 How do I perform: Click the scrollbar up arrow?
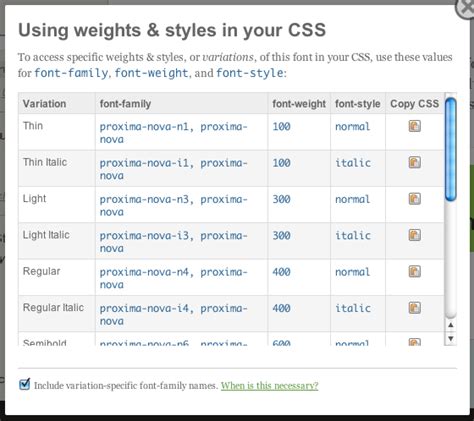[x=450, y=325]
